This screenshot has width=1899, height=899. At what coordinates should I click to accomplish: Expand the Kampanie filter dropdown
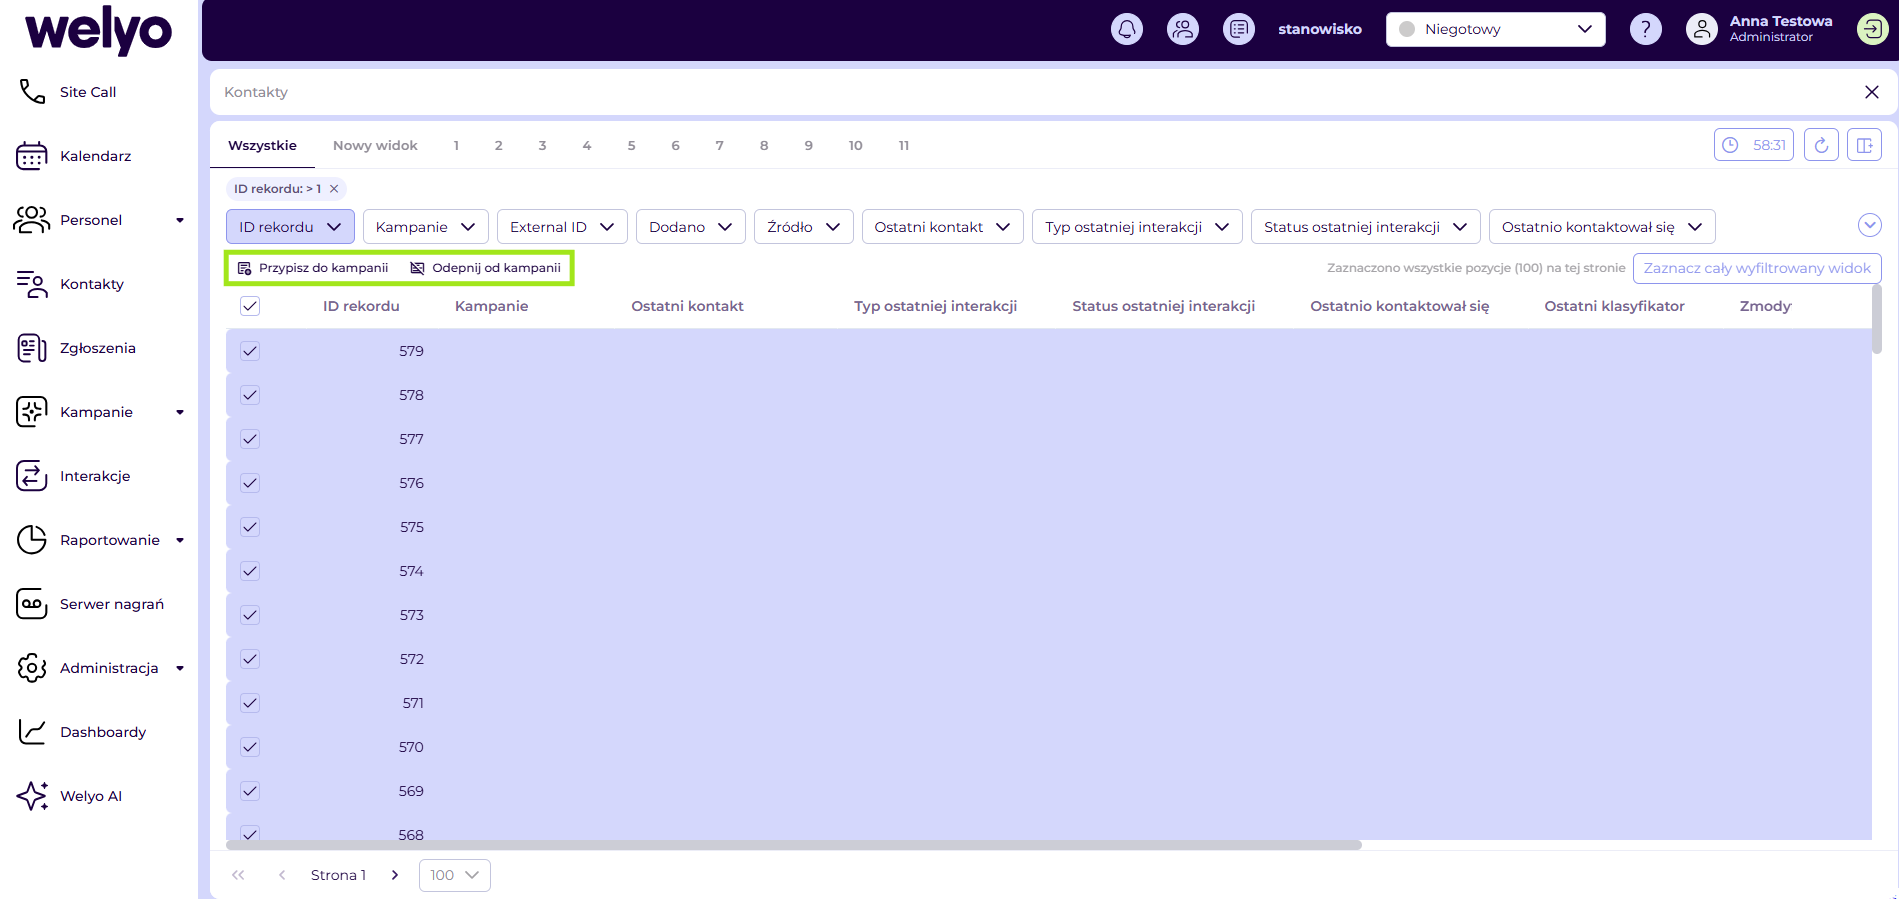[x=425, y=227]
